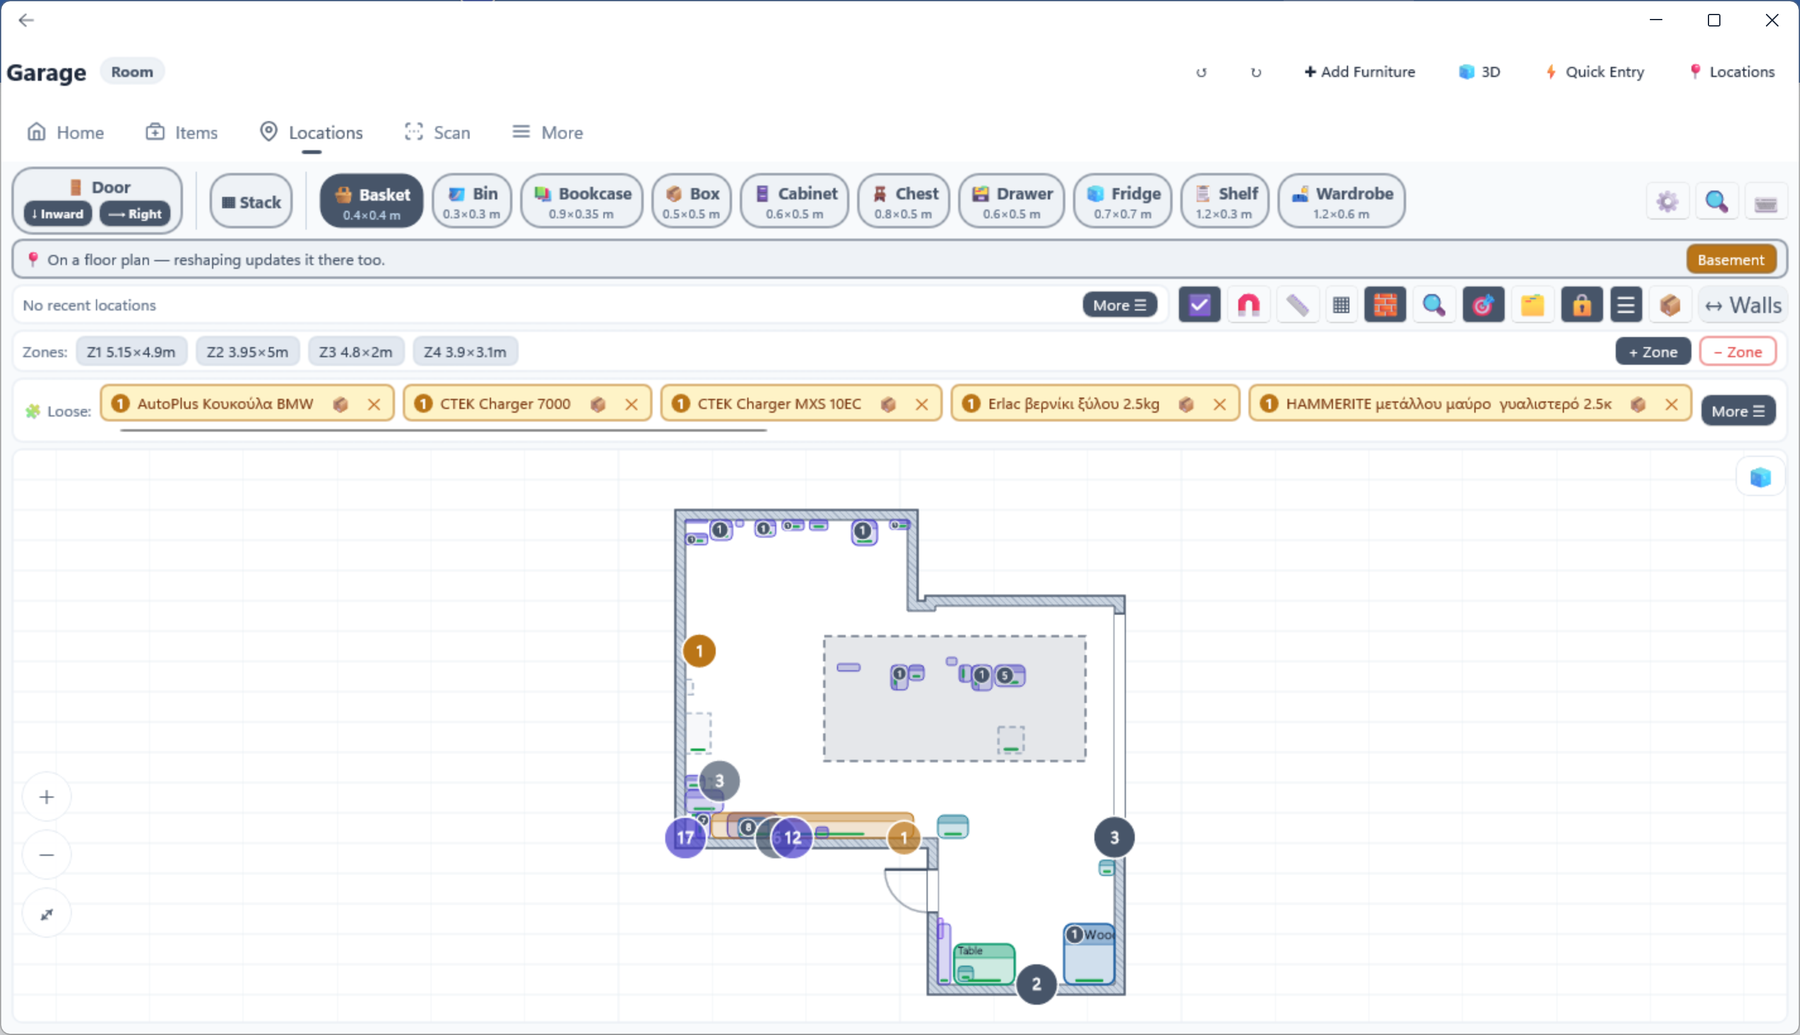Set door swing to Inward
Viewport: 1800px width, 1035px height.
(x=58, y=214)
